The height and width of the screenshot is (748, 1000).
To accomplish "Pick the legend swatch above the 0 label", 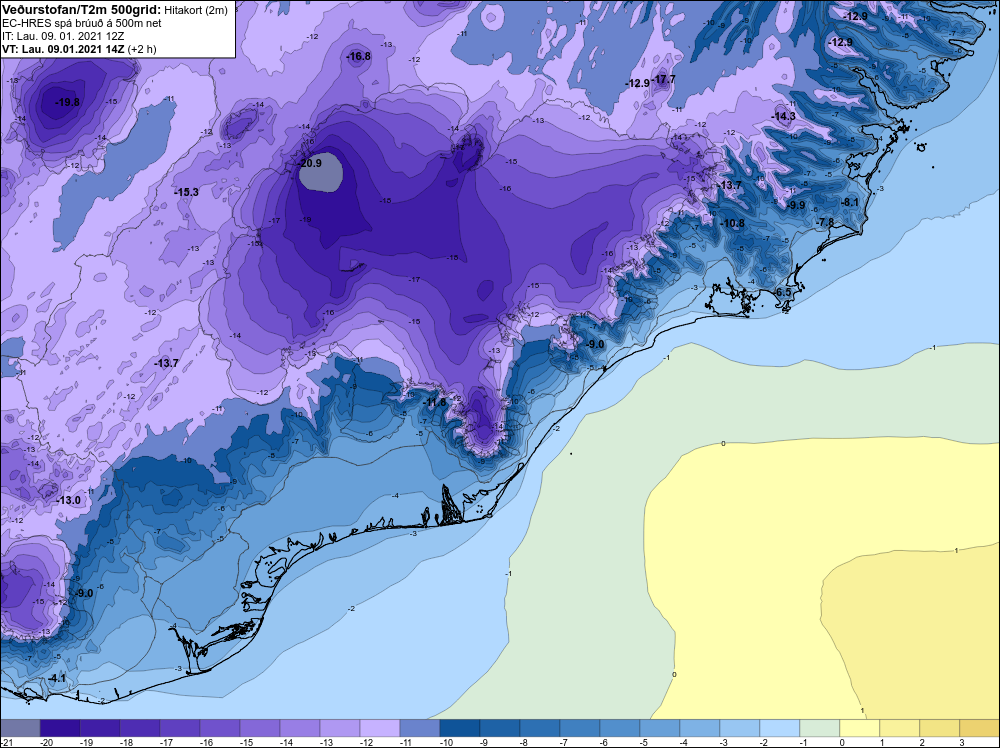I will [x=859, y=729].
